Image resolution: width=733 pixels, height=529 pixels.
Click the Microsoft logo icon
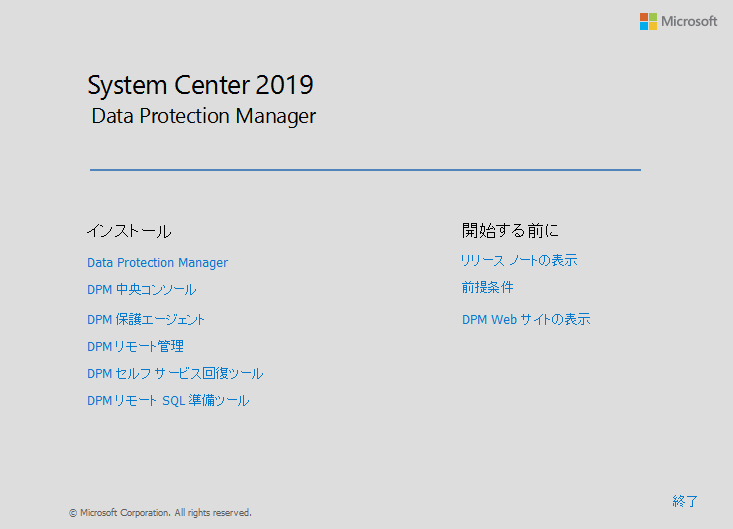pos(648,21)
